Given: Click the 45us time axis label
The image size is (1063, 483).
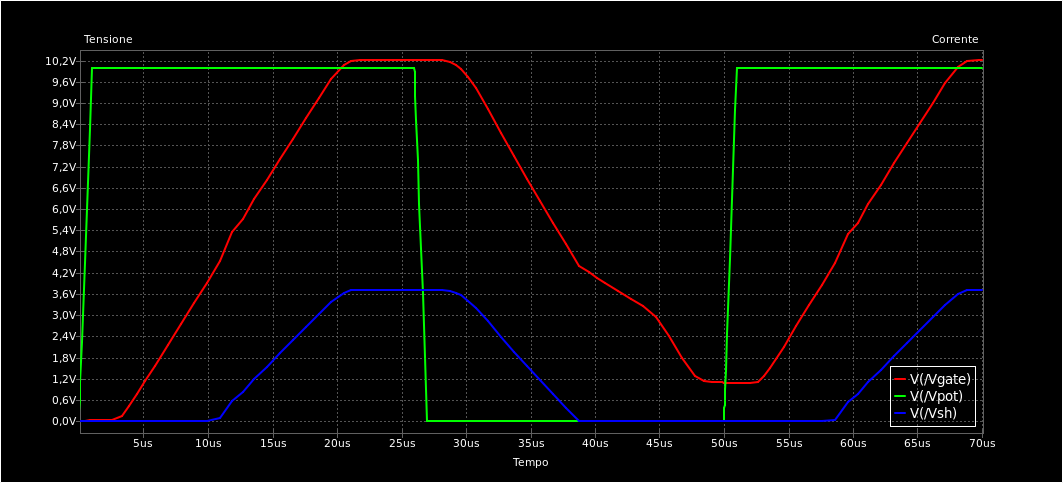Looking at the screenshot, I should click(659, 443).
